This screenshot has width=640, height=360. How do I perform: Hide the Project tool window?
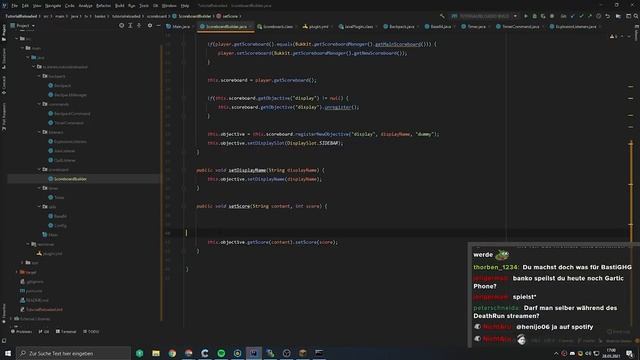158,25
